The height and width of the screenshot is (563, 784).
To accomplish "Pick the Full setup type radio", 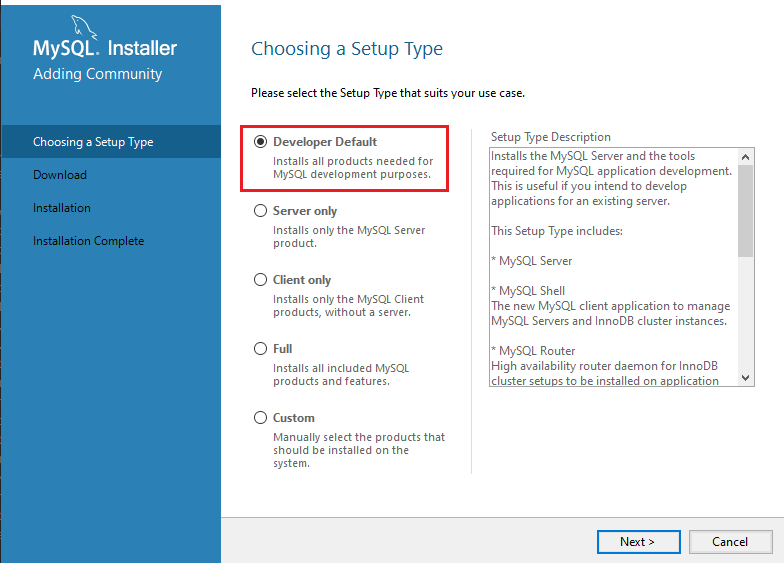I will [x=261, y=349].
